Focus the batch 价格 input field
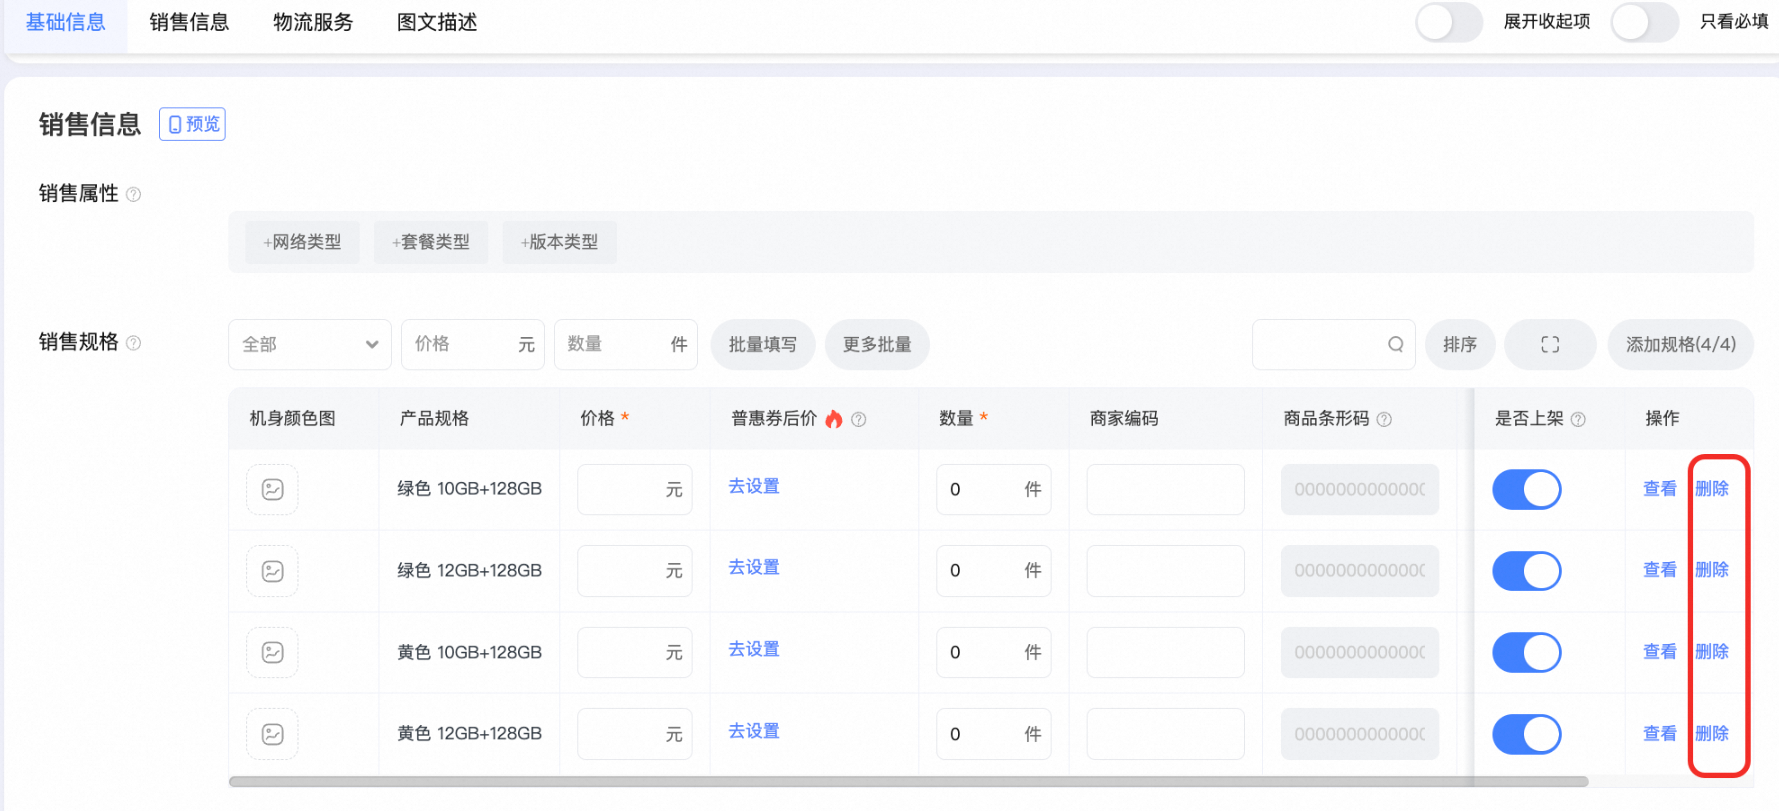Screen dimensions: 1779x811 point(473,344)
